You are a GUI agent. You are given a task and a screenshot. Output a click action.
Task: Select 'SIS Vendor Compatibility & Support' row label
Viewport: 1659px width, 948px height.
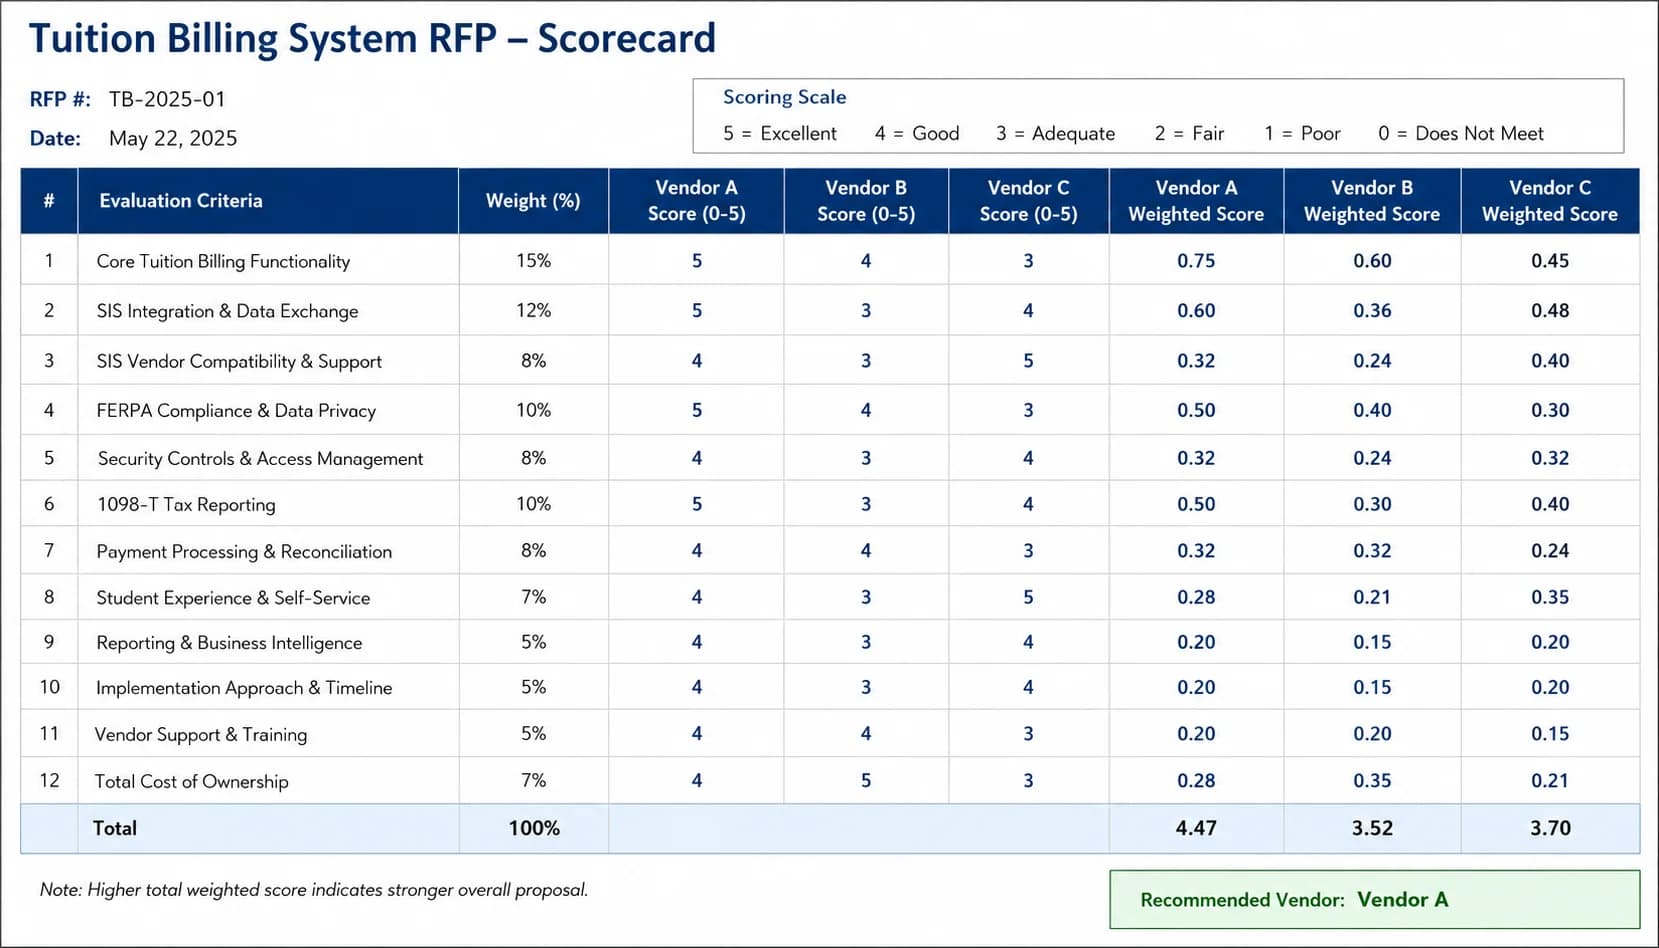click(x=239, y=361)
